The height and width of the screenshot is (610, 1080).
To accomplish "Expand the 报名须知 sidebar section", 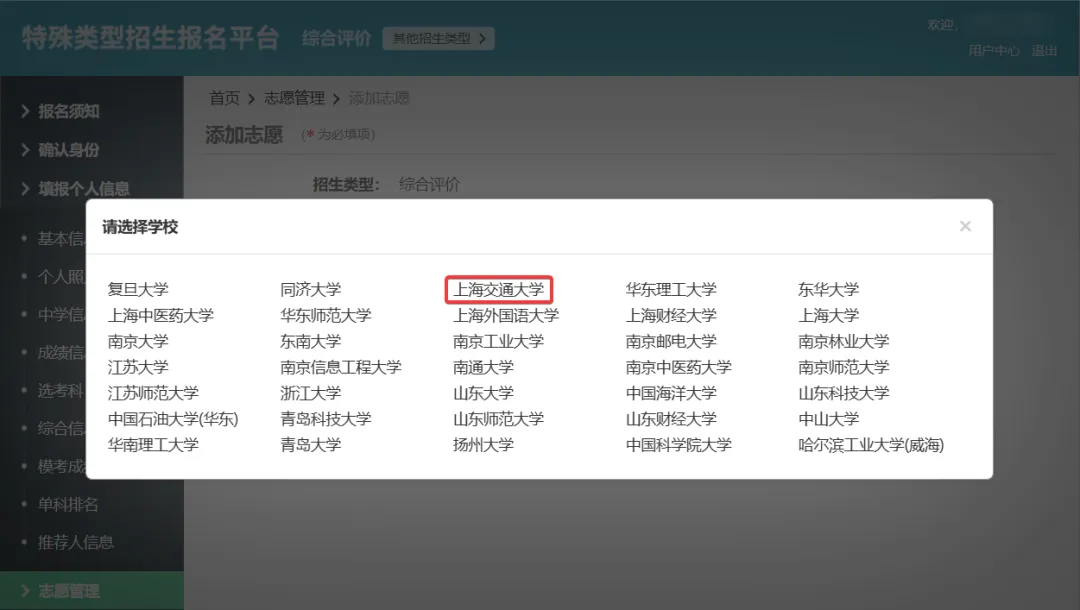I will click(x=68, y=112).
